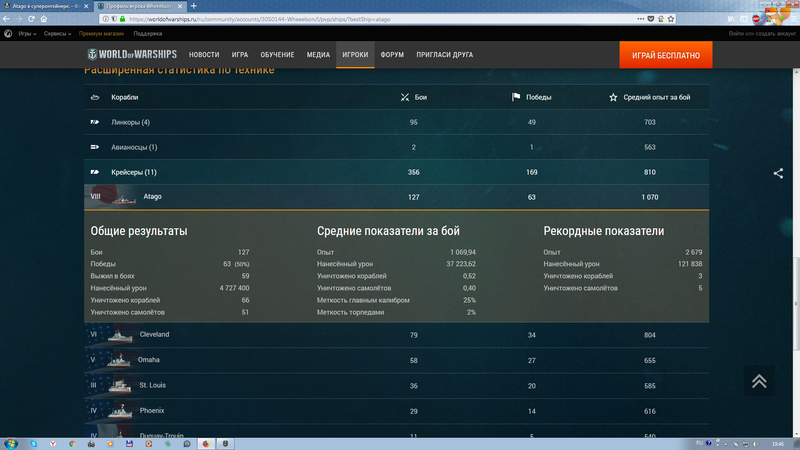Open the Windows Start menu

(10, 444)
